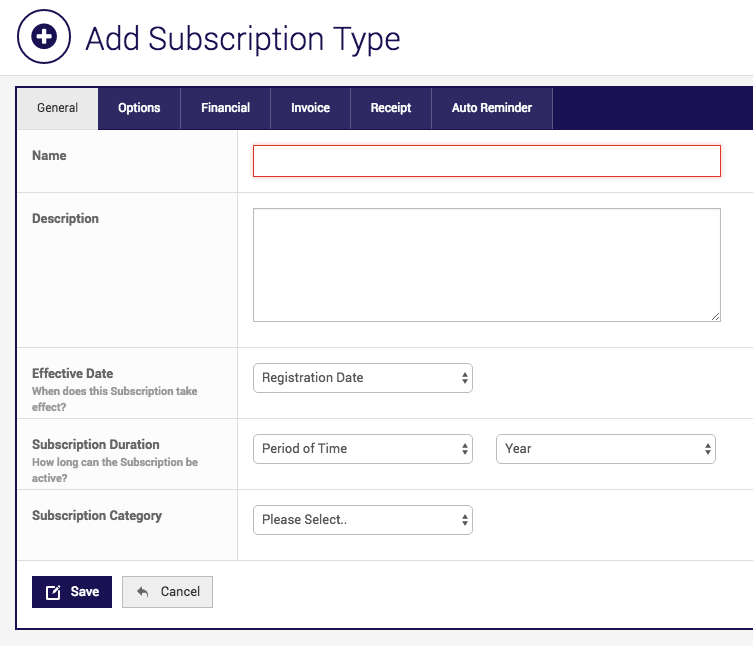
Task: Open the Year duration unit dropdown
Action: (x=605, y=449)
